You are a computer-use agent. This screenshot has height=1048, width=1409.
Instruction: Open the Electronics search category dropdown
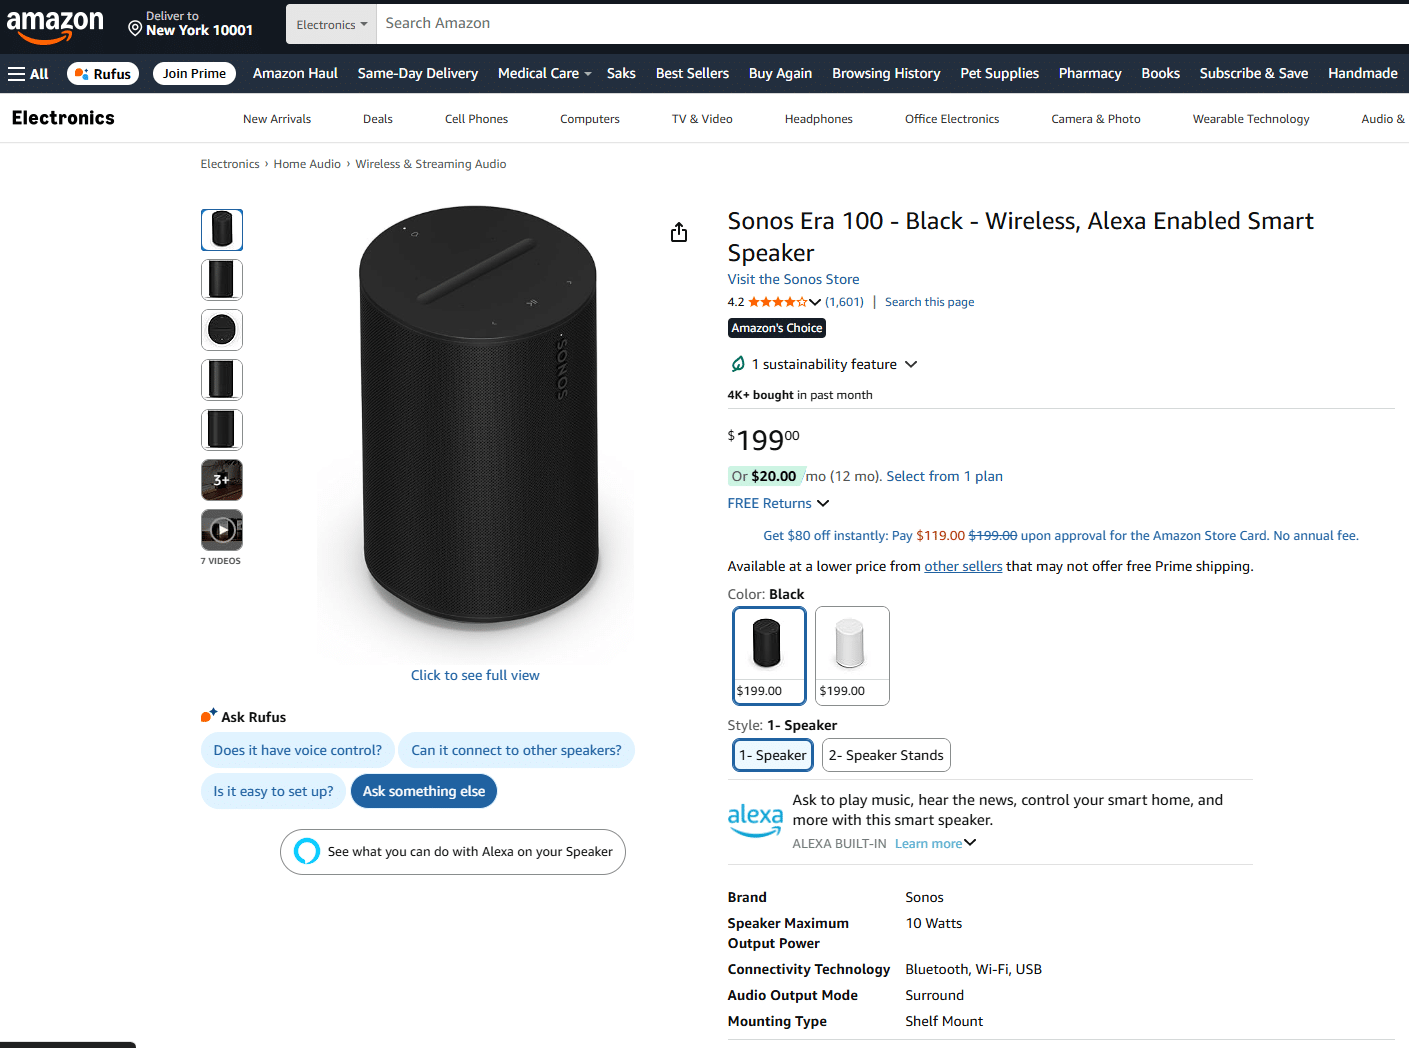point(331,25)
